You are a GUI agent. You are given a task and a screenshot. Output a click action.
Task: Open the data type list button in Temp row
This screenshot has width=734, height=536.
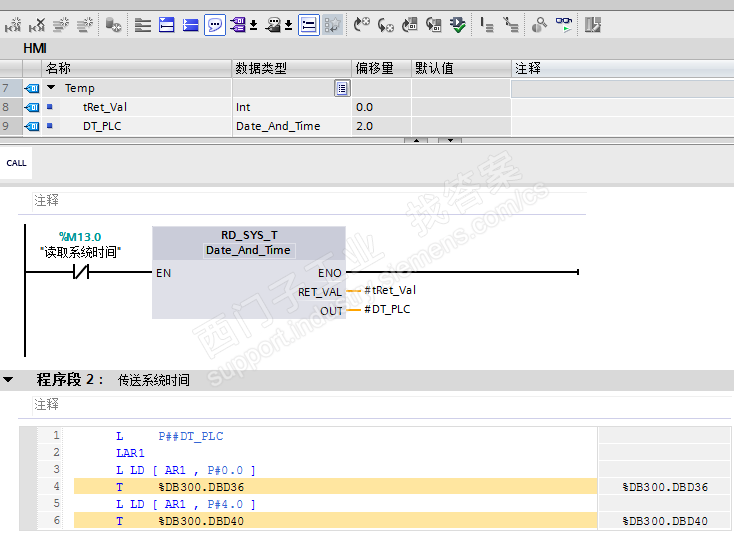tap(342, 88)
